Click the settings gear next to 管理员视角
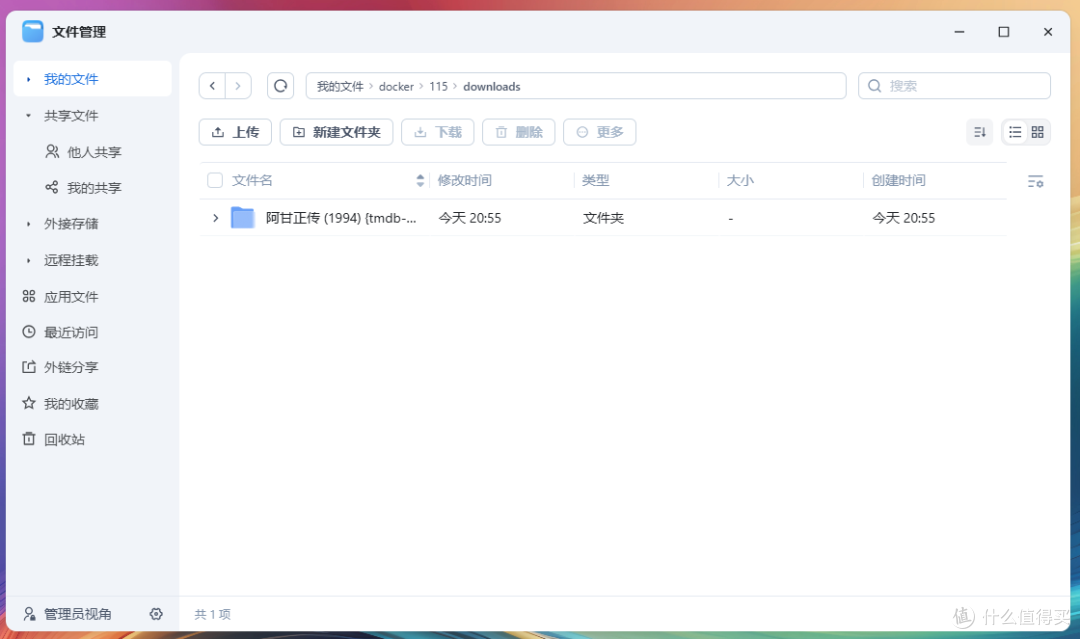Image resolution: width=1080 pixels, height=639 pixels. click(156, 614)
